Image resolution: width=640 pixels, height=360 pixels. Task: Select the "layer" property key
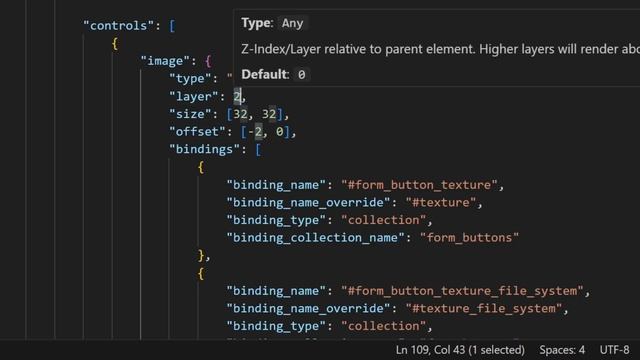(x=194, y=96)
